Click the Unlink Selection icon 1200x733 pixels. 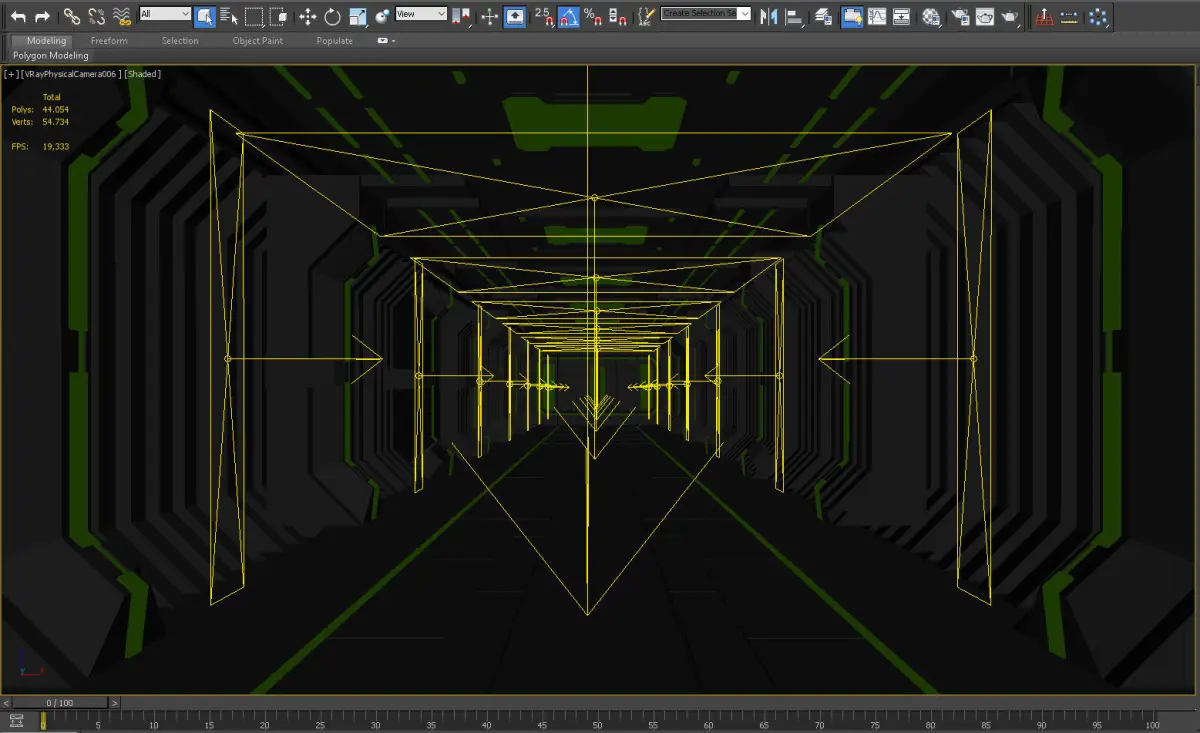click(x=97, y=16)
